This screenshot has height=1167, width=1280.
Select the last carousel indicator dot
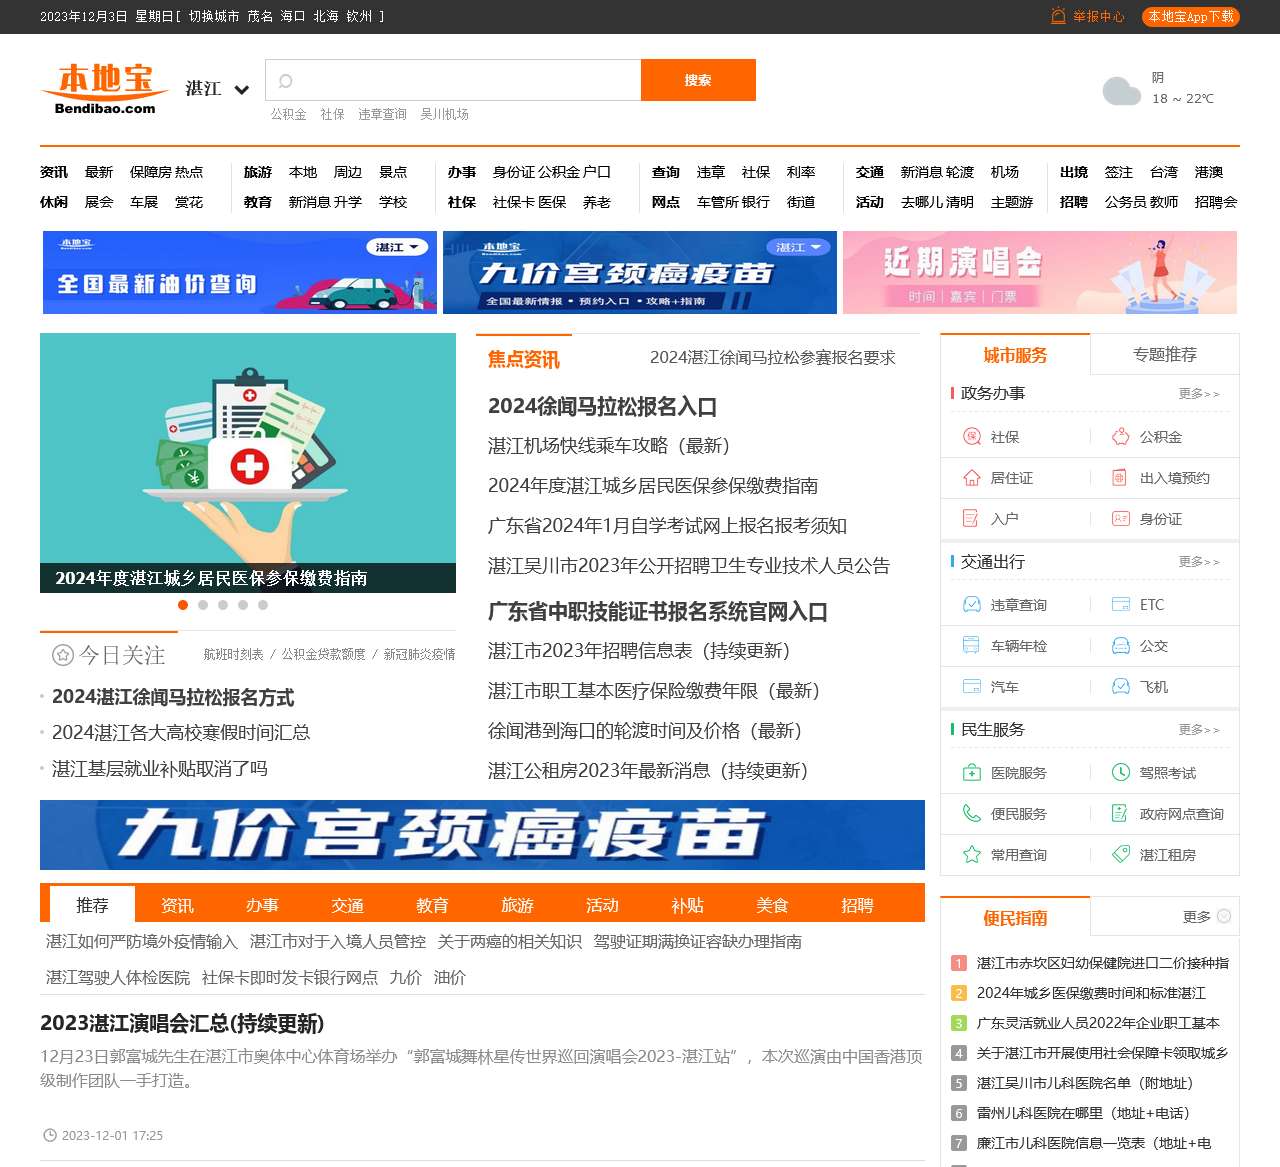(263, 605)
